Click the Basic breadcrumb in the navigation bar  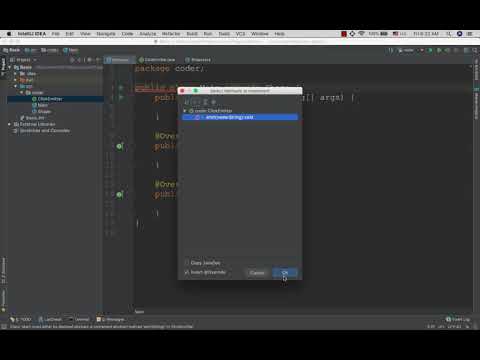pyautogui.click(x=12, y=50)
